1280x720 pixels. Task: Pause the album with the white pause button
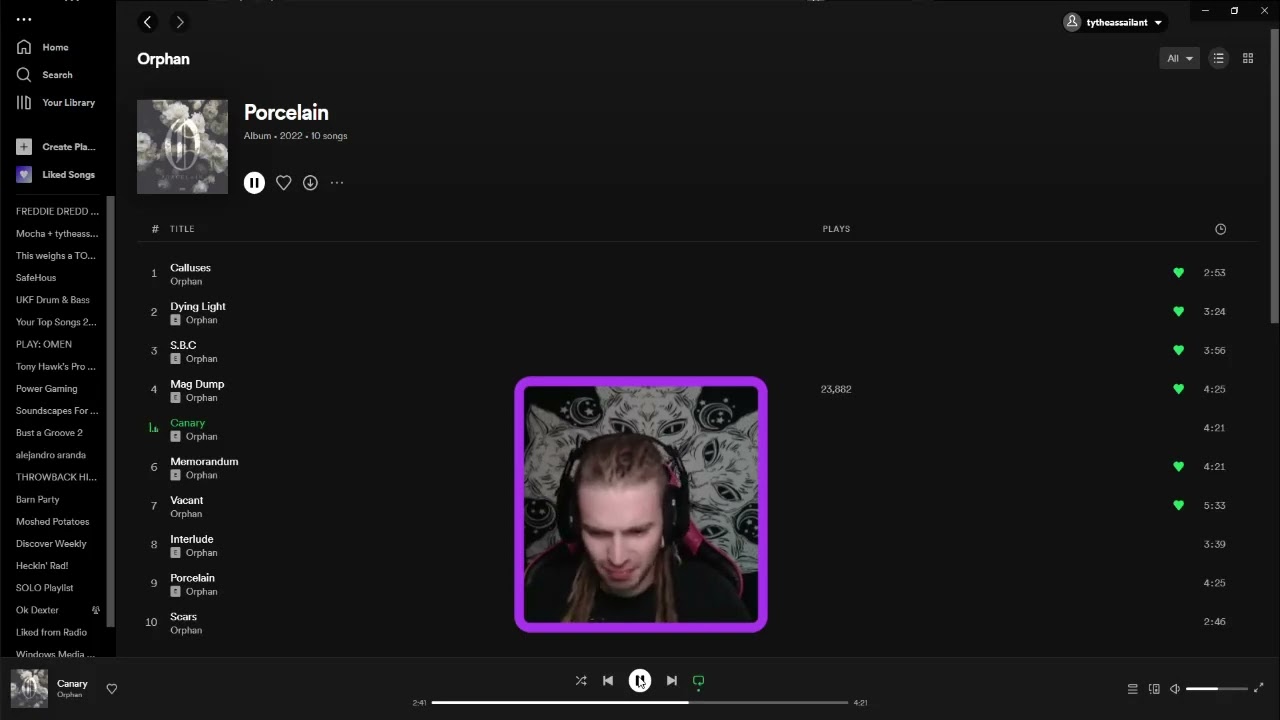click(x=254, y=182)
